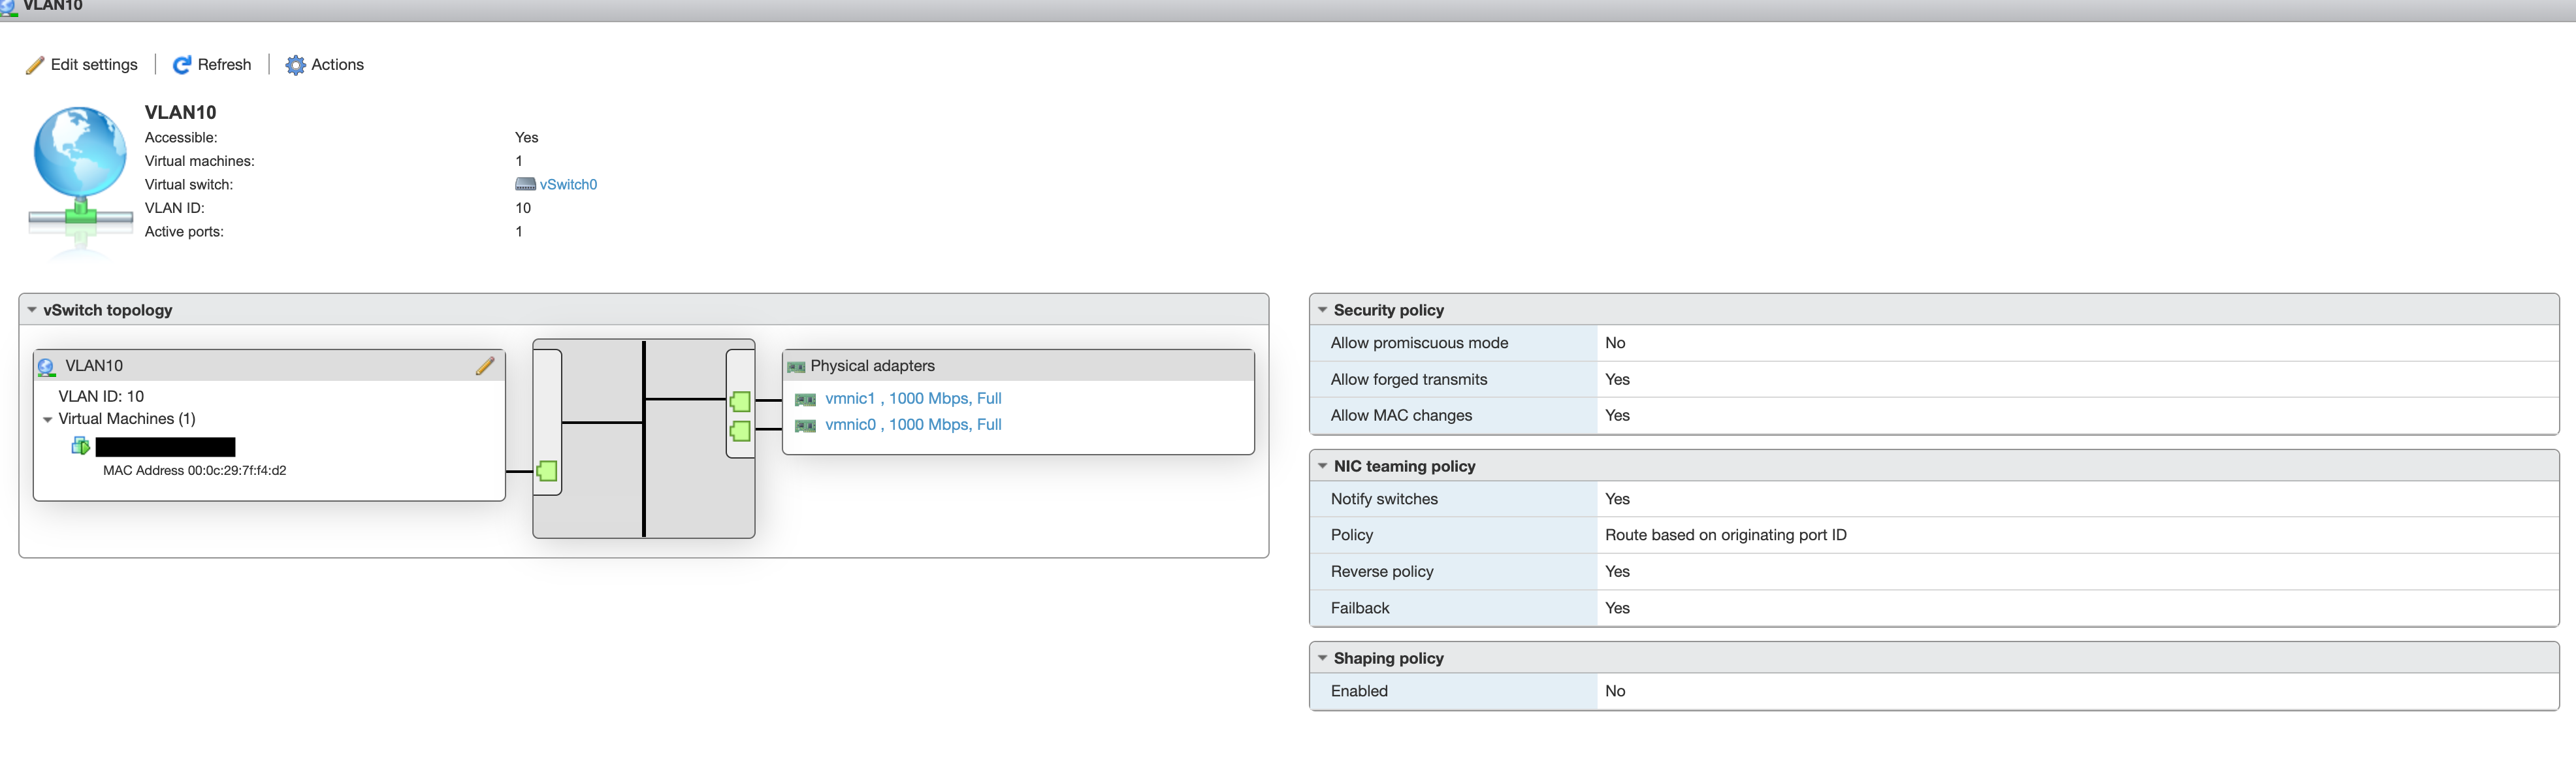Collapse the vSwitch topology panel
The width and height of the screenshot is (2576, 763).
point(32,310)
